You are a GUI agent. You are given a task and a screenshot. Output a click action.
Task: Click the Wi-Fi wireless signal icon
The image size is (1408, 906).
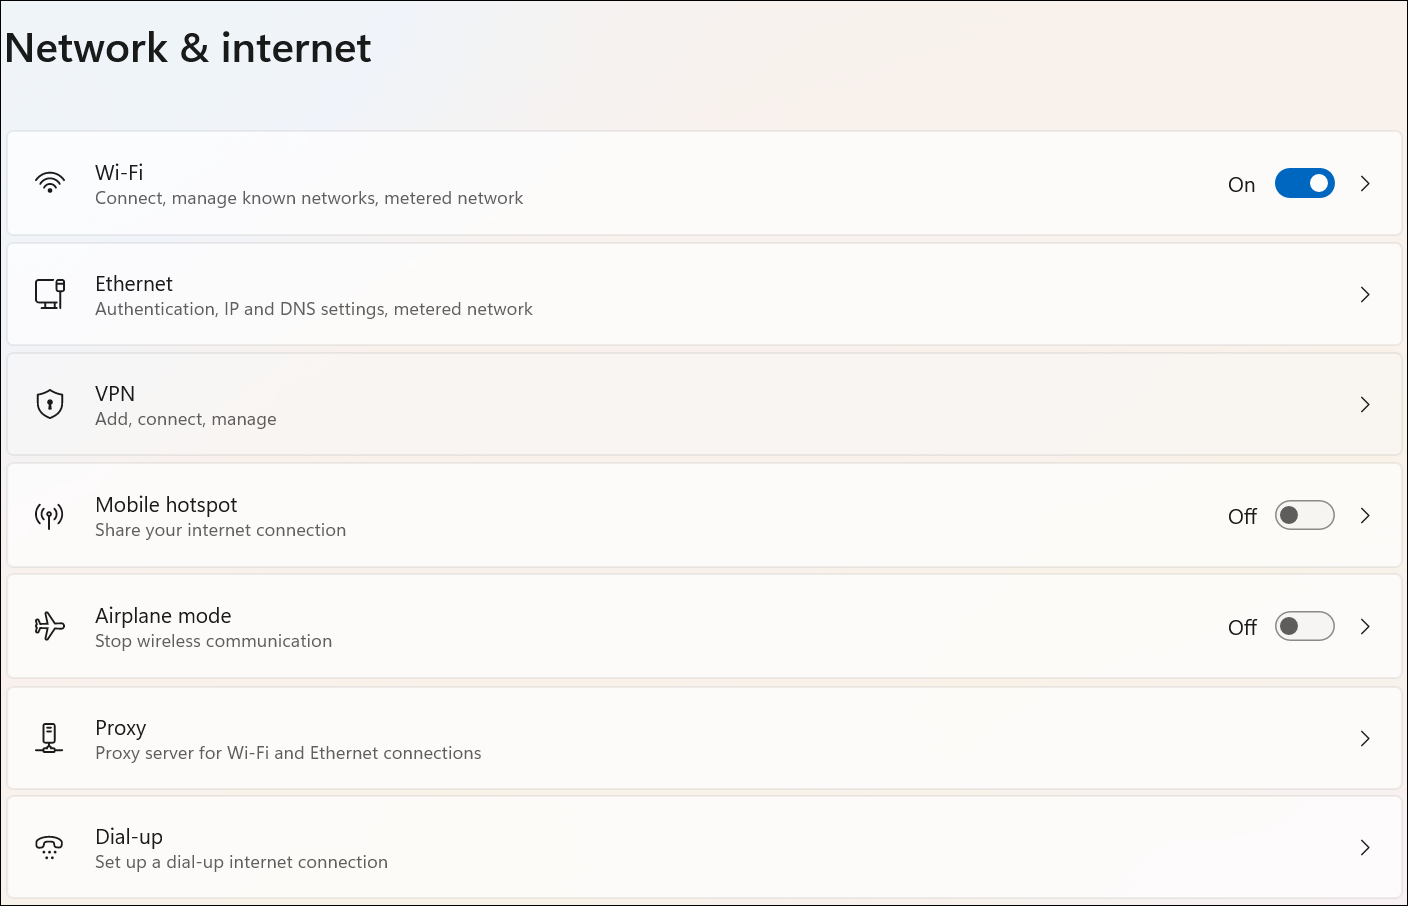pyautogui.click(x=49, y=183)
